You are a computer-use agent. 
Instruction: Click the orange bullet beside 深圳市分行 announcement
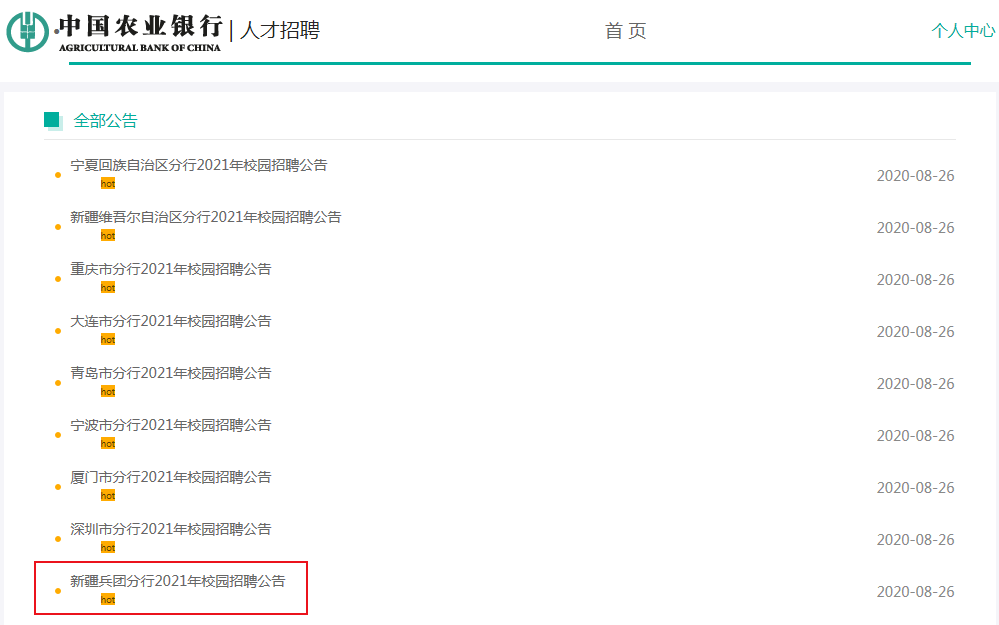(x=58, y=539)
